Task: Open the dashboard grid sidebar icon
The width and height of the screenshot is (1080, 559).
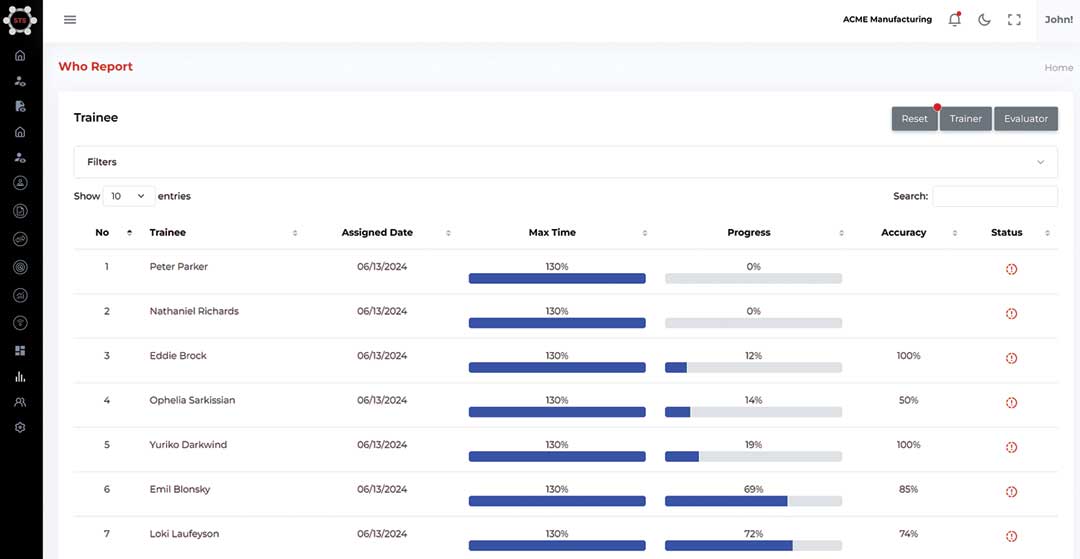Action: [20, 351]
